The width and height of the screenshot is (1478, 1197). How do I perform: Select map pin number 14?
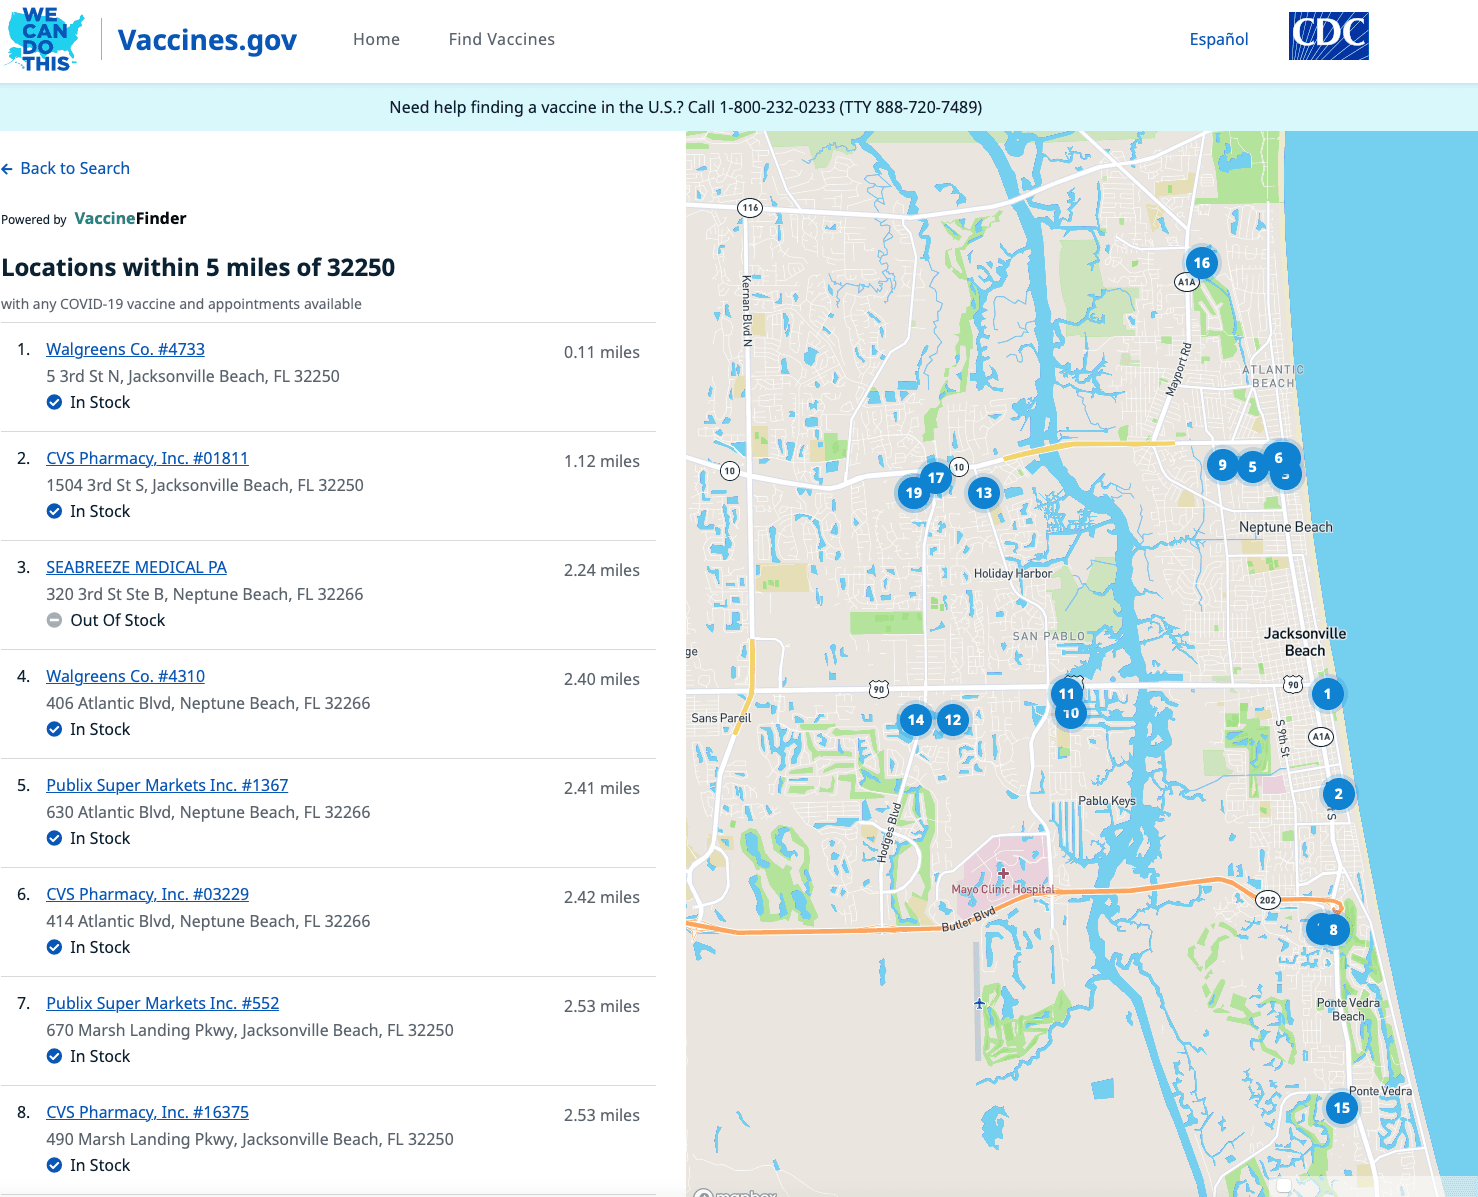pos(915,720)
